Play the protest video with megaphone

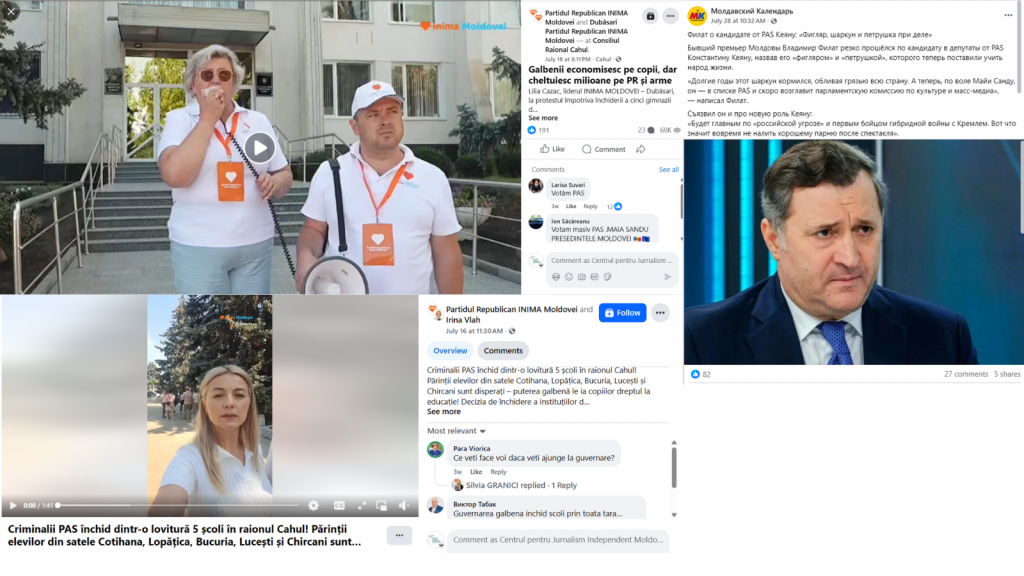[x=259, y=148]
